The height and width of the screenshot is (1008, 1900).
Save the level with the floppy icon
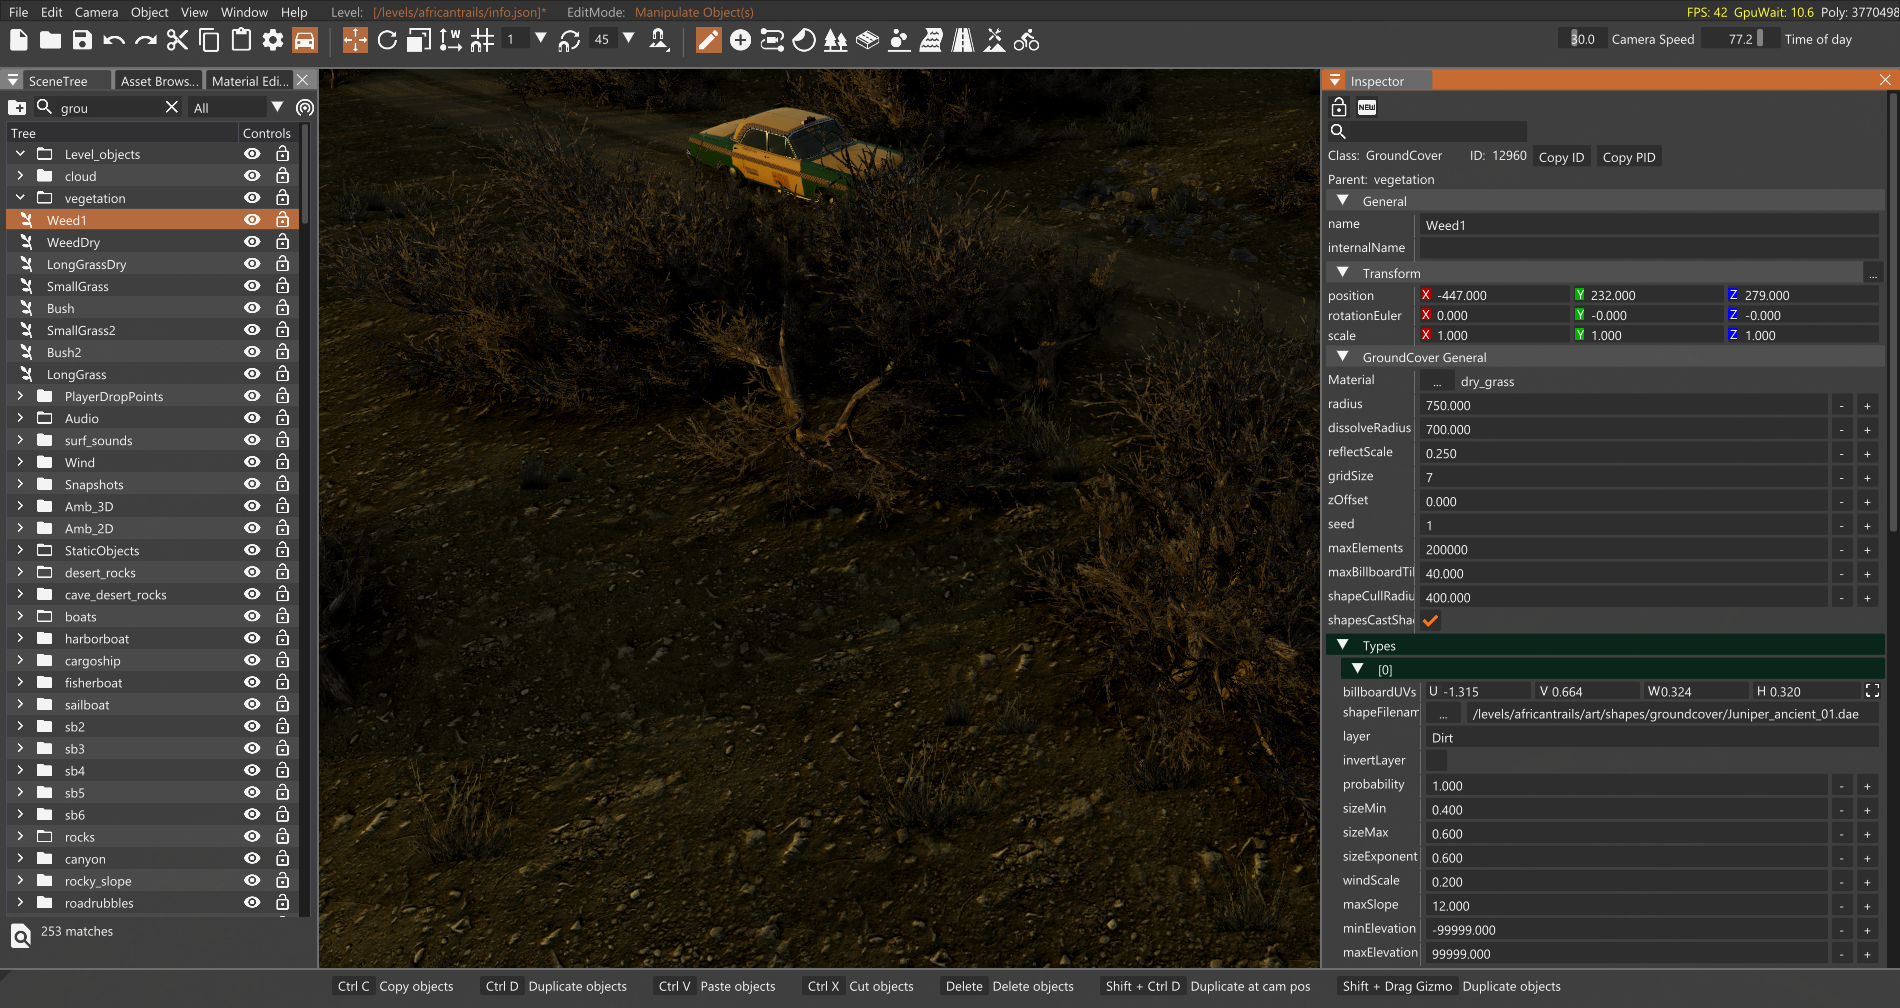click(x=82, y=40)
